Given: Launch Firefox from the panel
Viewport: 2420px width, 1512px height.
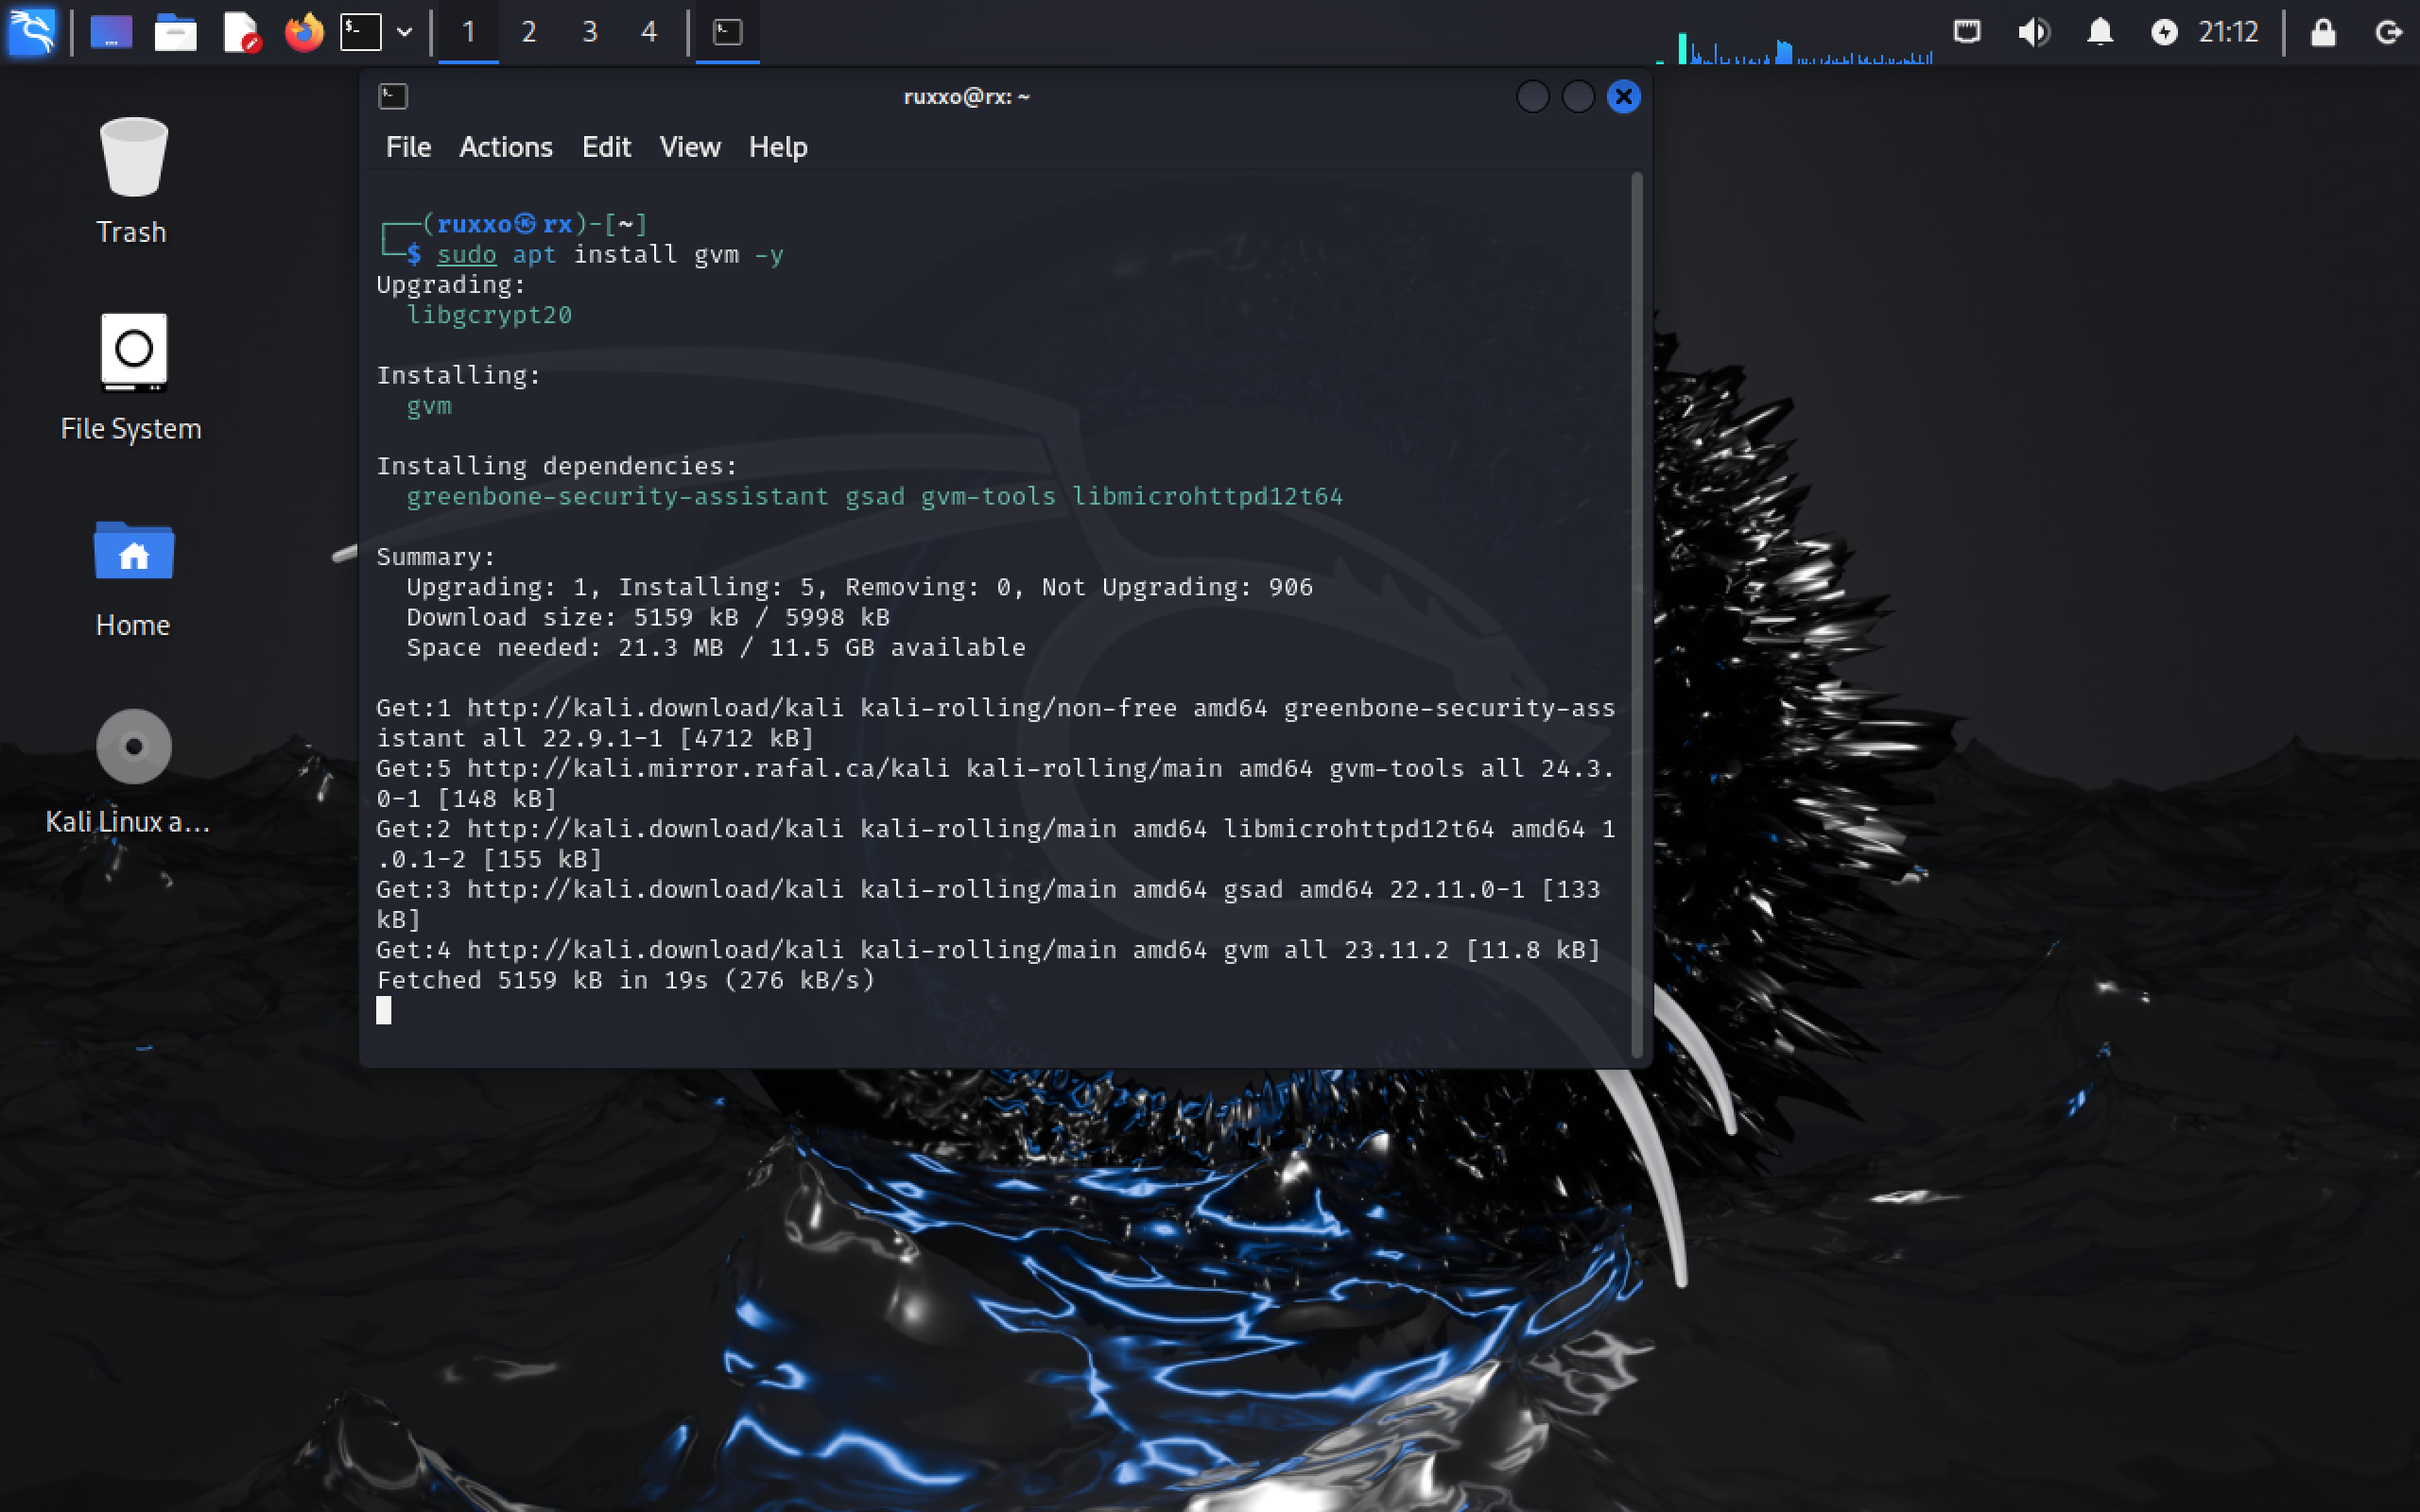Looking at the screenshot, I should point(304,32).
